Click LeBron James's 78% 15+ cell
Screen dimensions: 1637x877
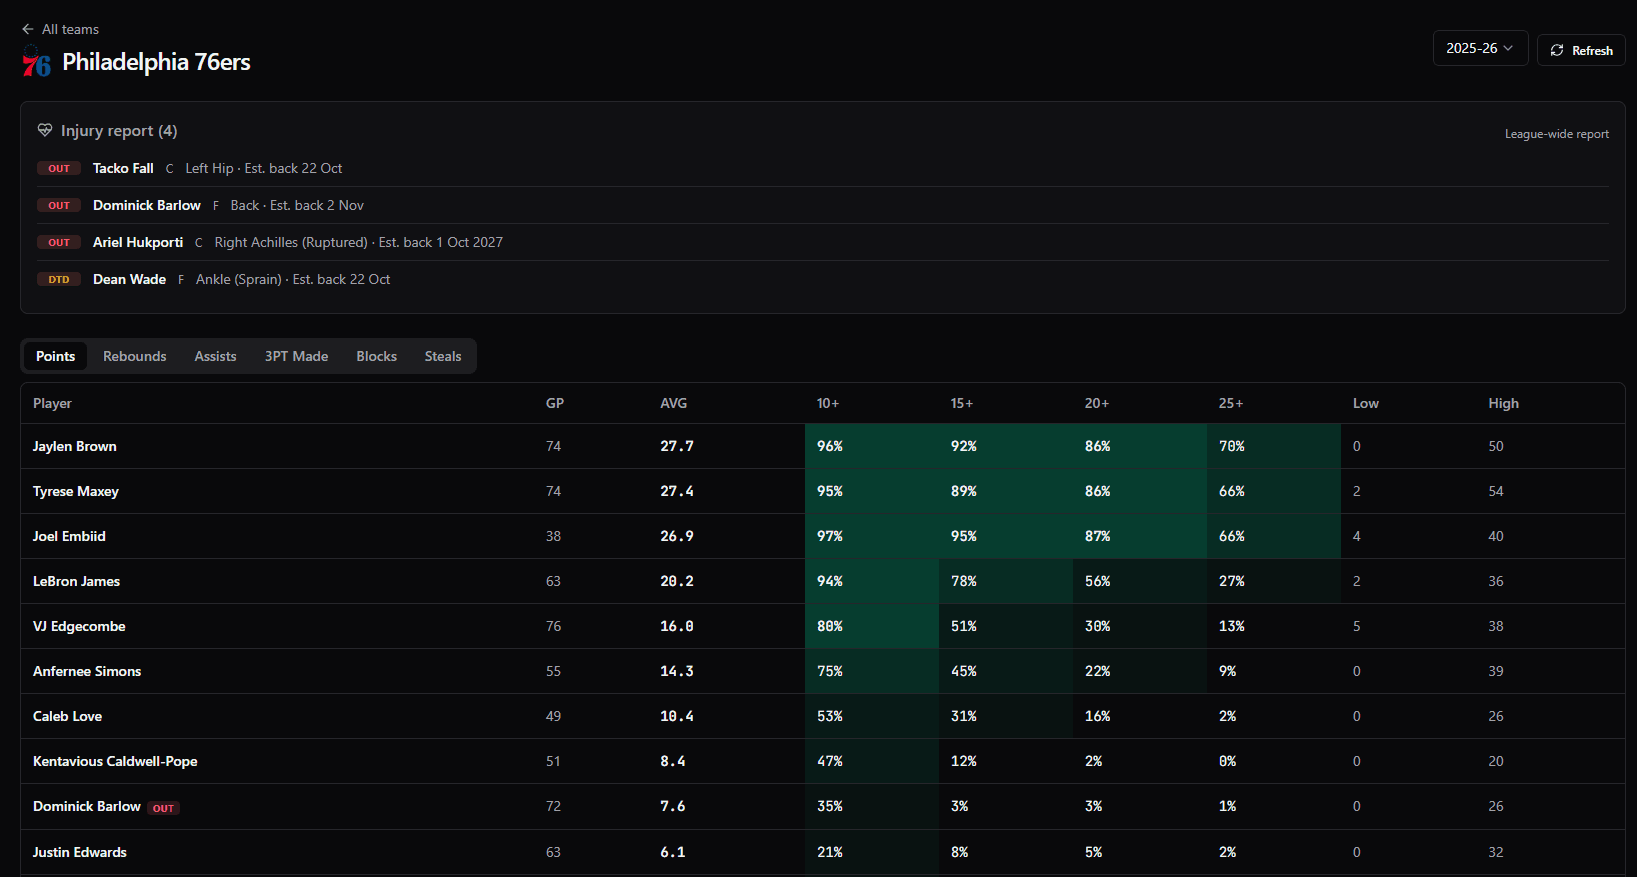pos(1006,581)
